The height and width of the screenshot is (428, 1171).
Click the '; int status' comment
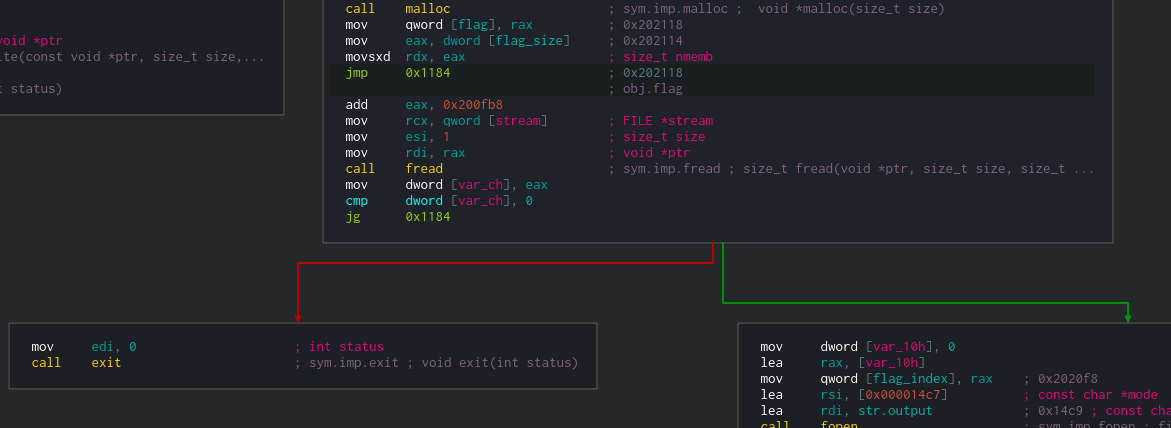tap(339, 347)
